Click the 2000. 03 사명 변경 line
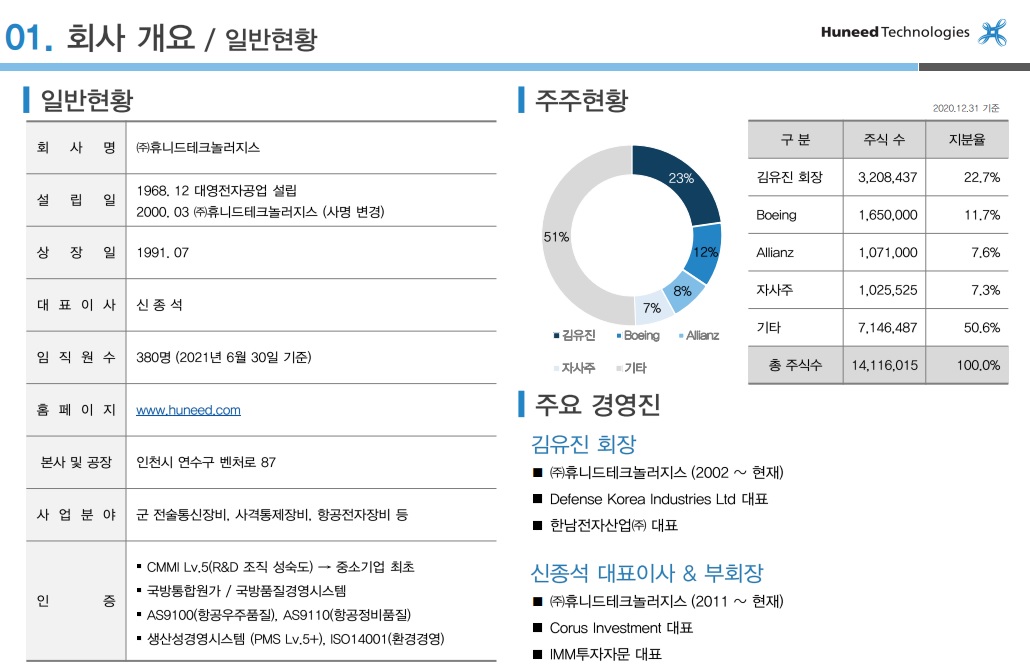The height and width of the screenshot is (668, 1030). [260, 212]
